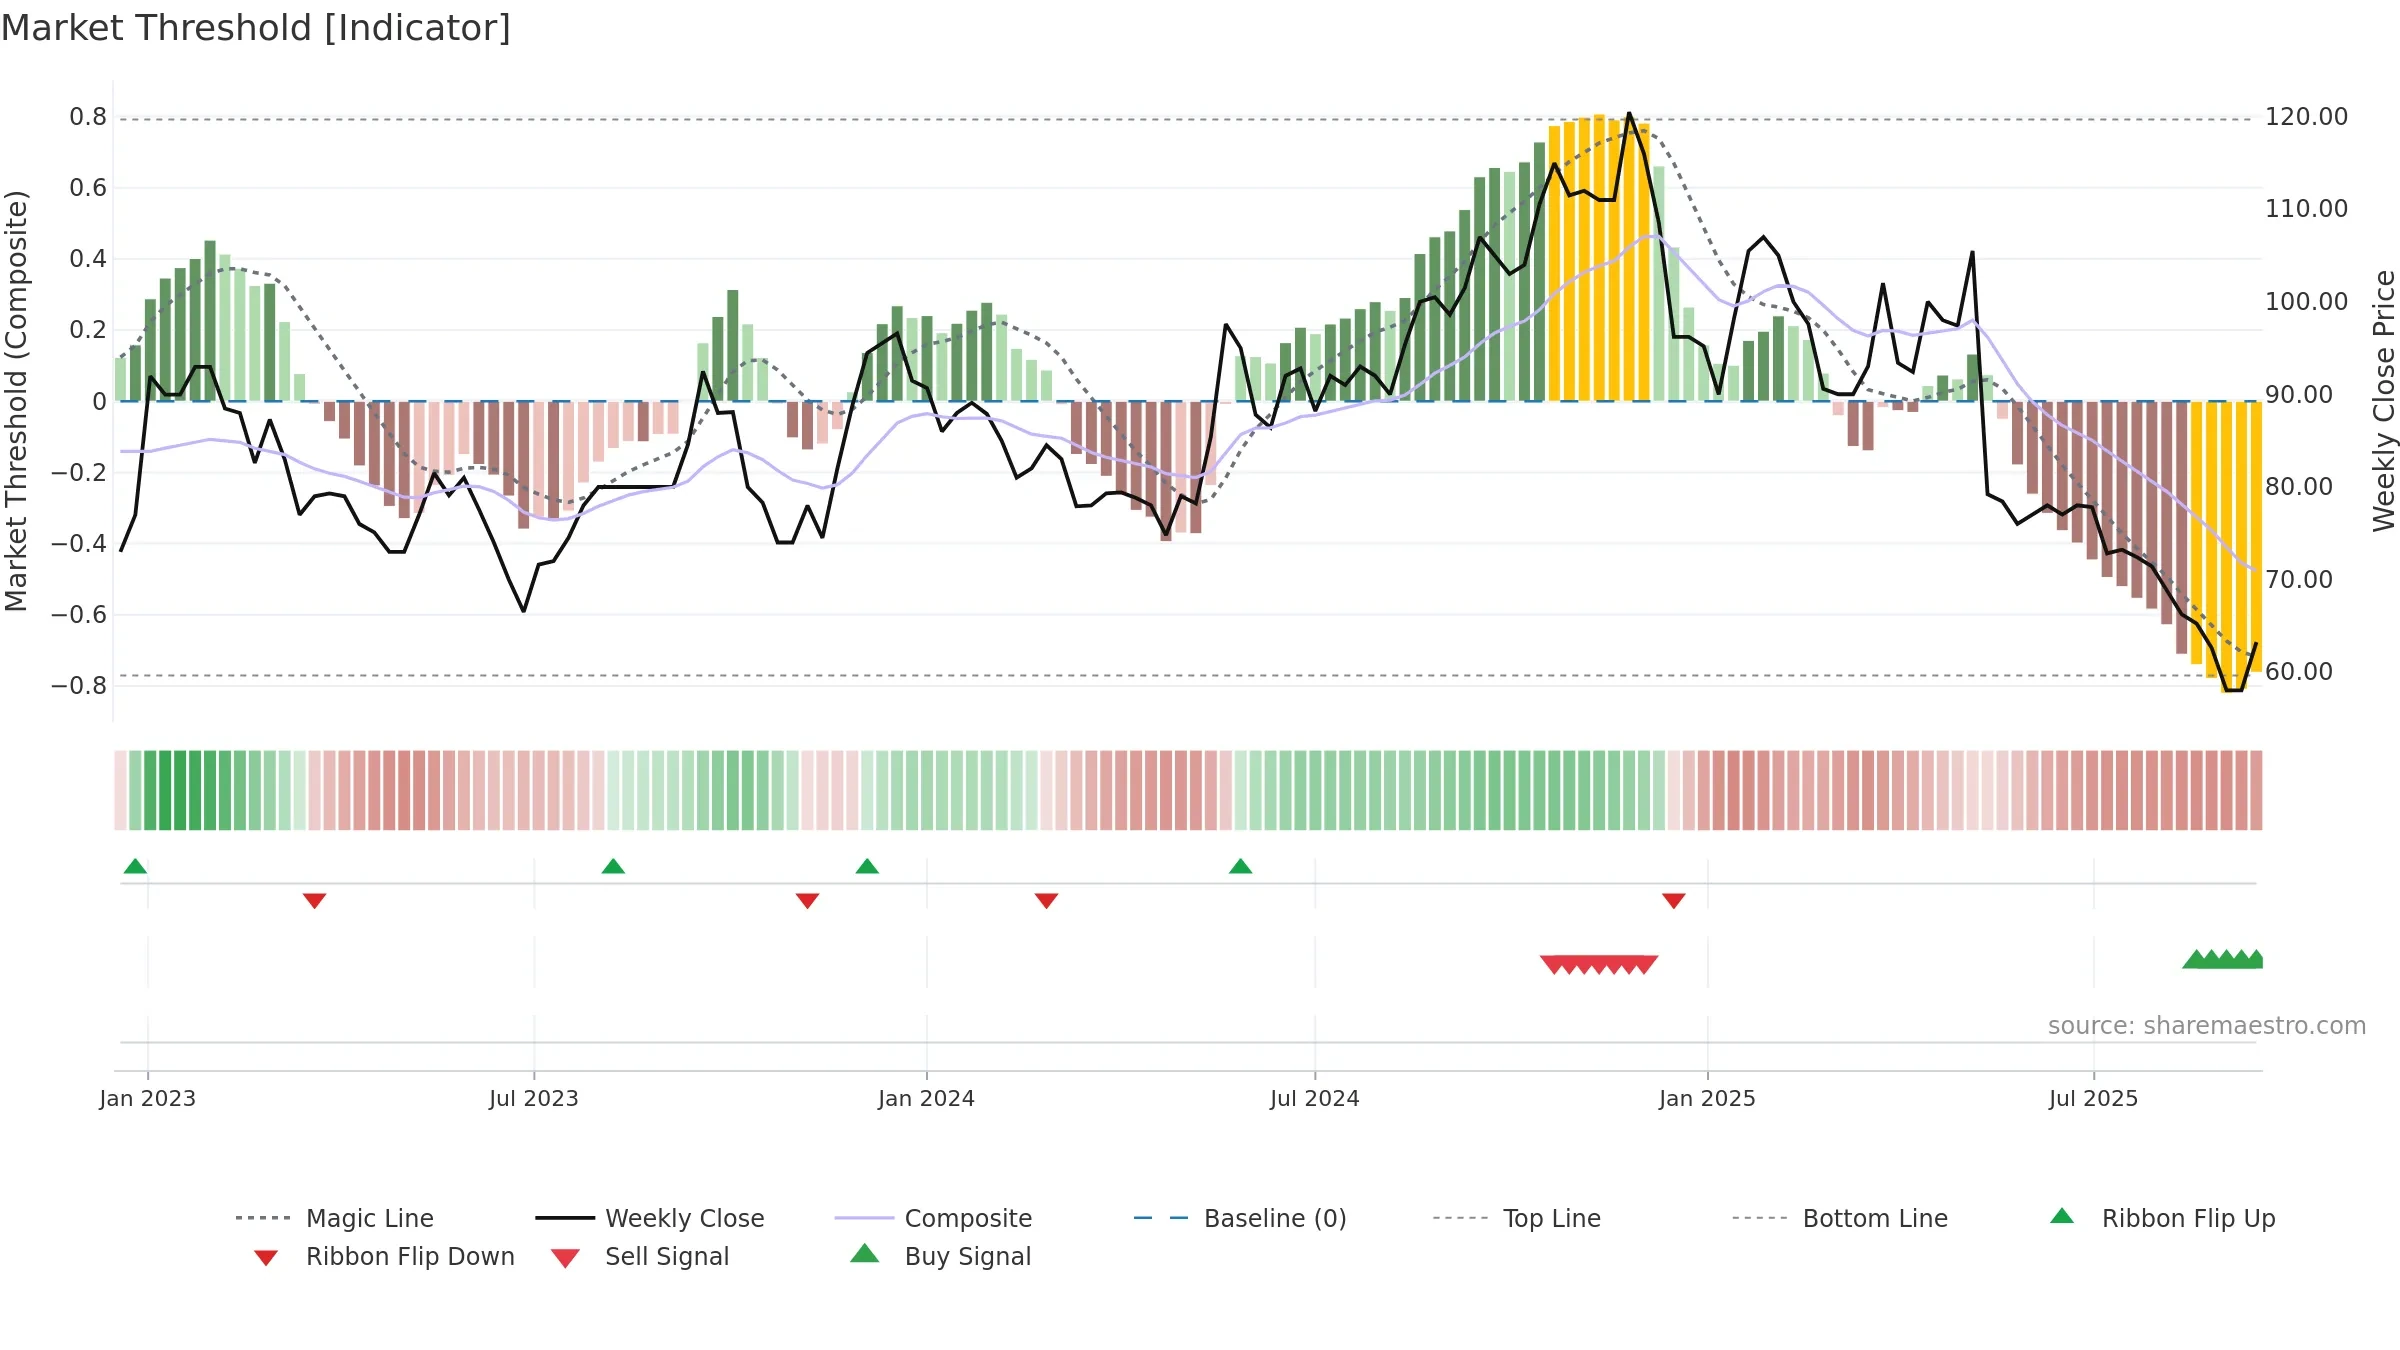Click the 120.00 price axis label
2400x1350 pixels.
click(2307, 117)
